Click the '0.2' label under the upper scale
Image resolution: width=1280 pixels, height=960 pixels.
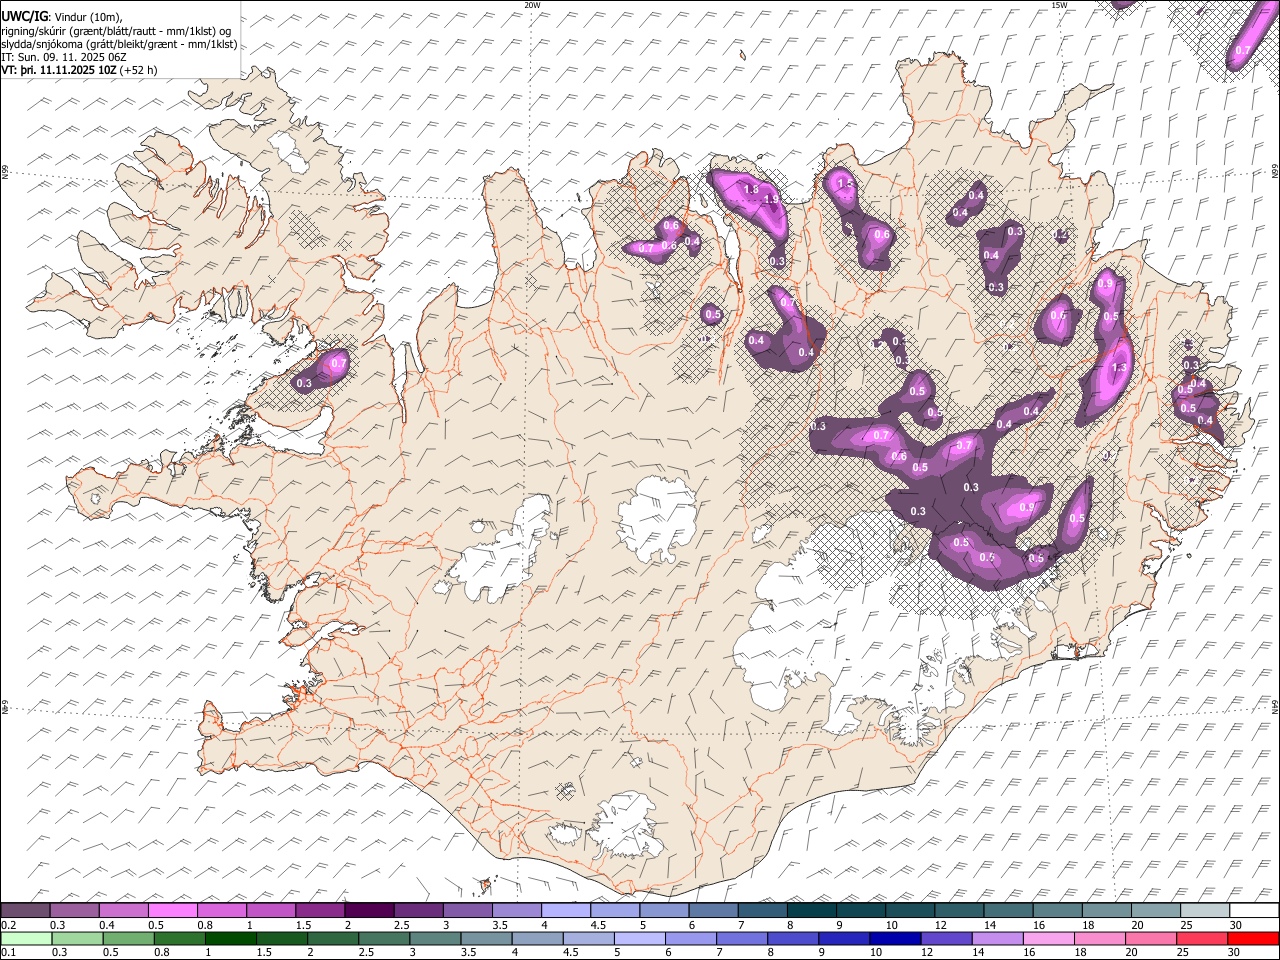tap(9, 925)
